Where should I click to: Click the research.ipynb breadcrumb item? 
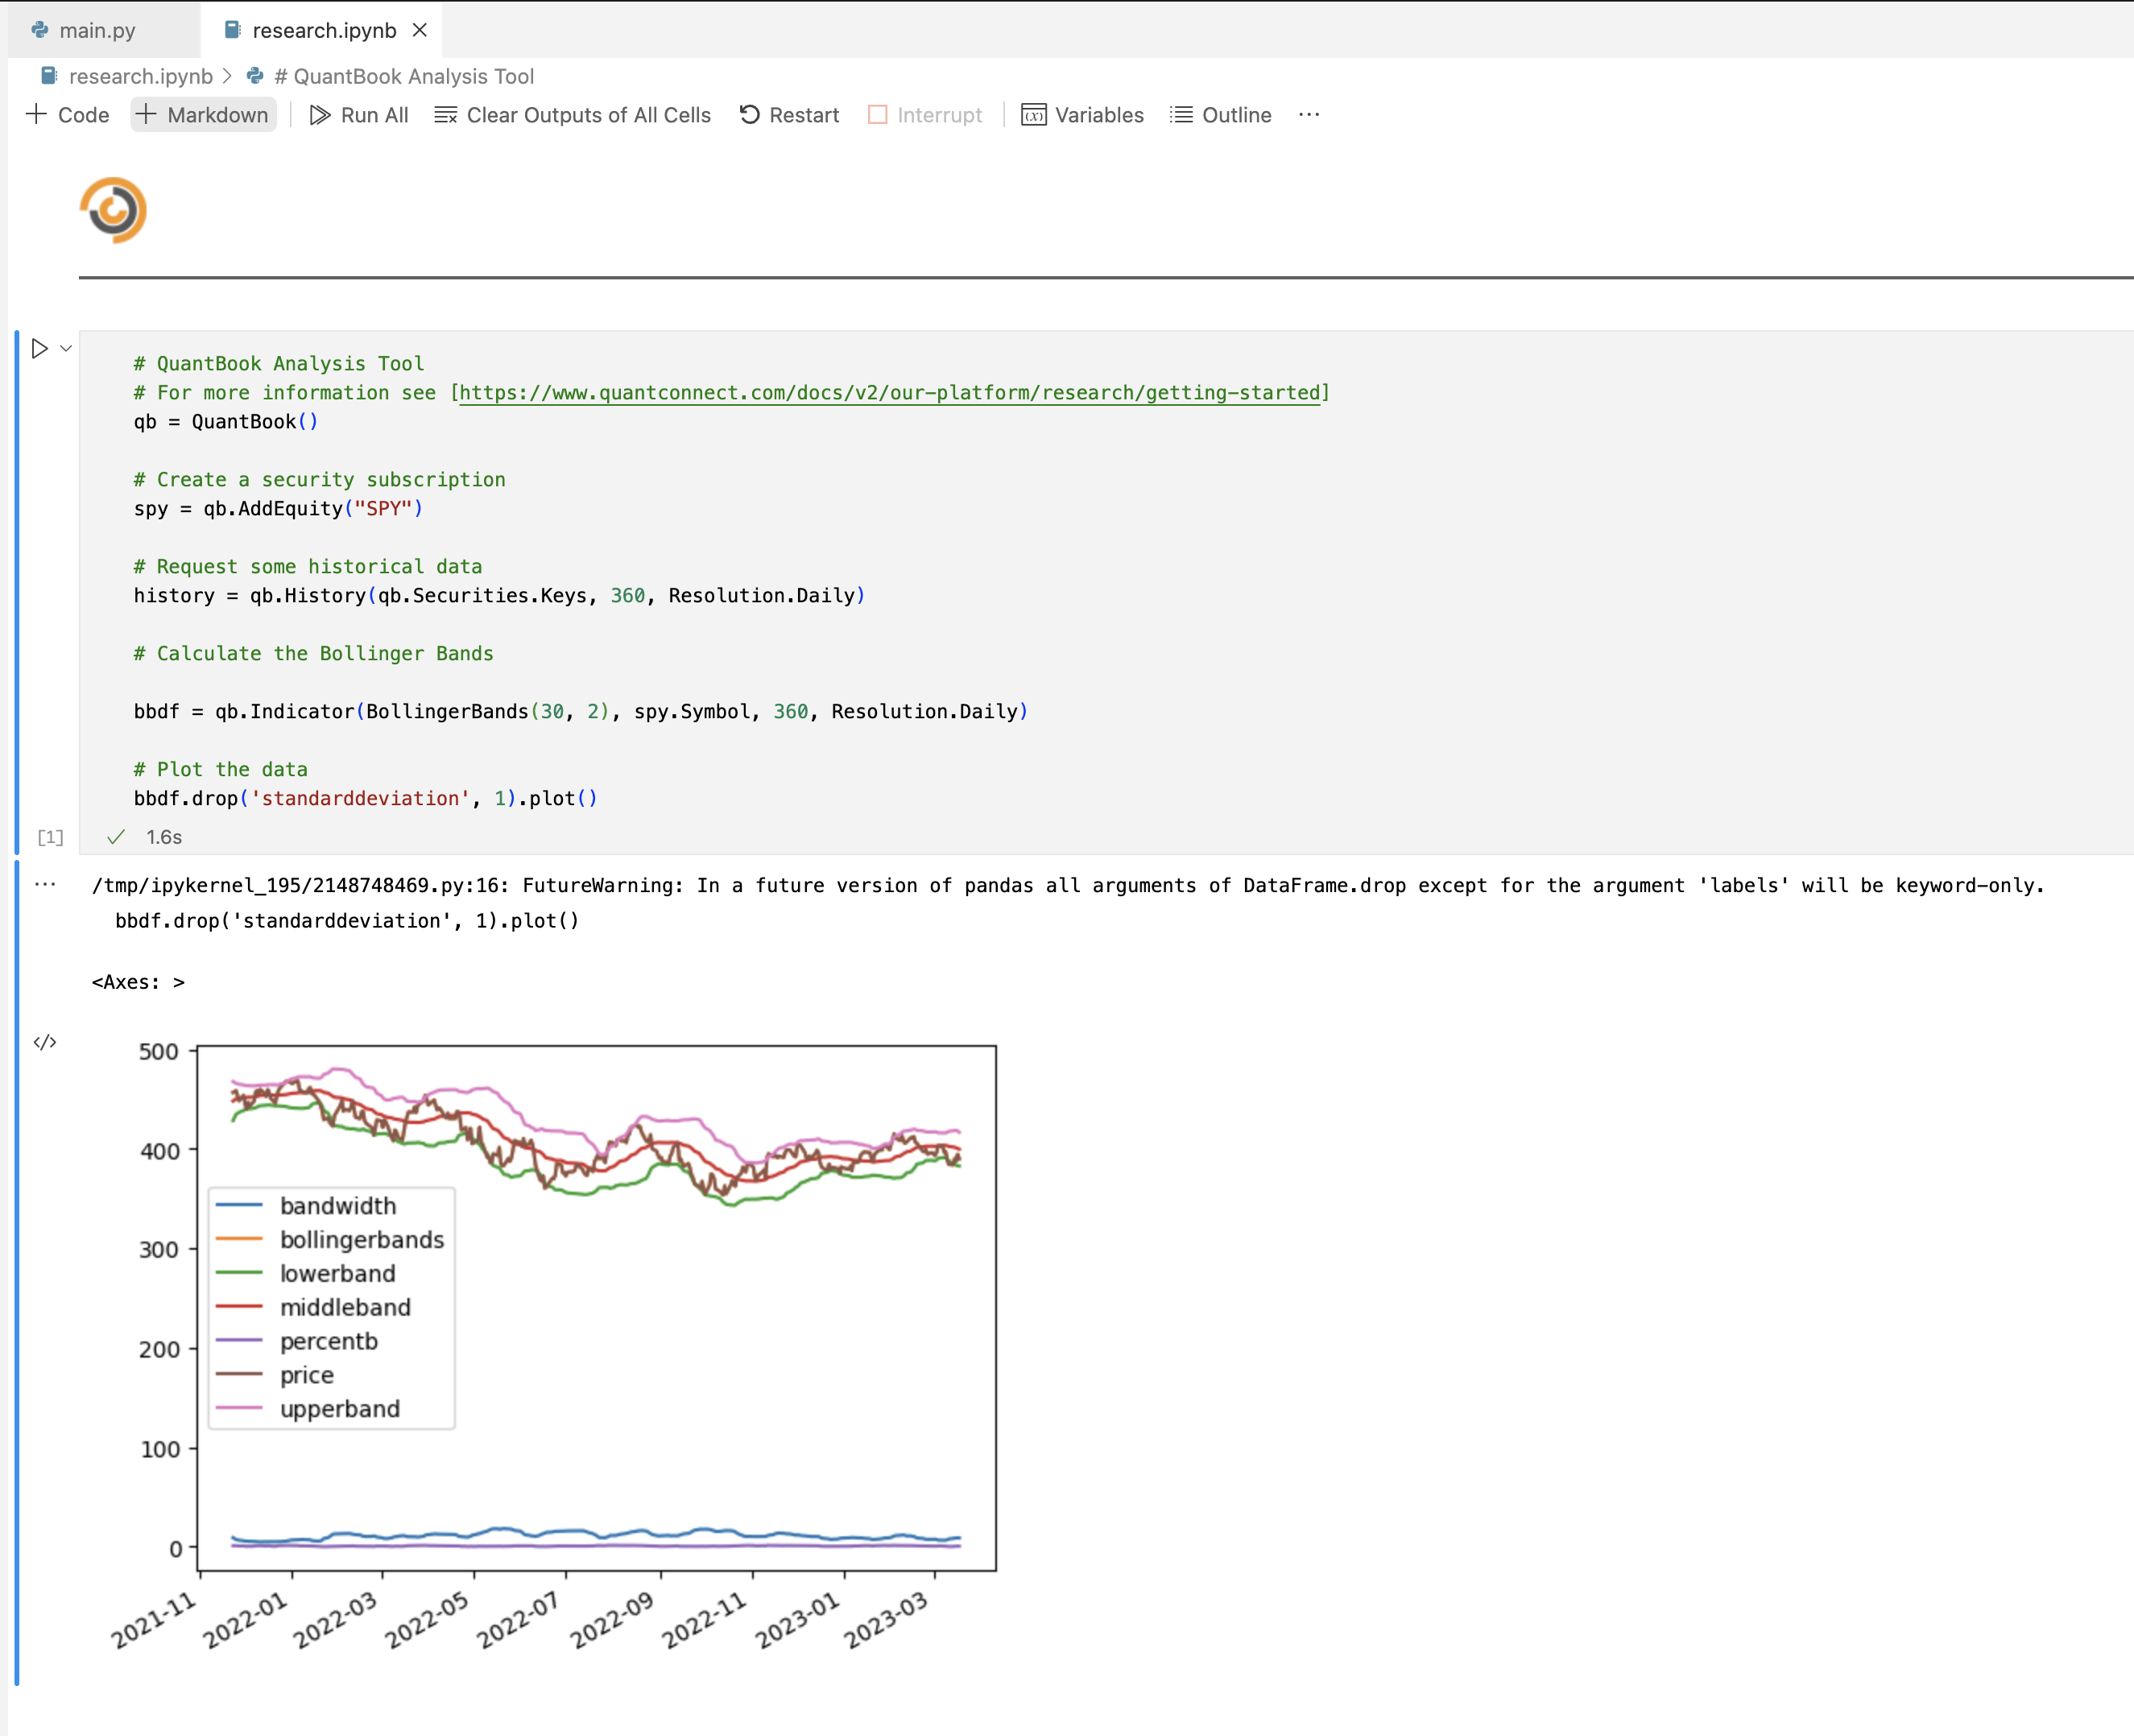140,76
